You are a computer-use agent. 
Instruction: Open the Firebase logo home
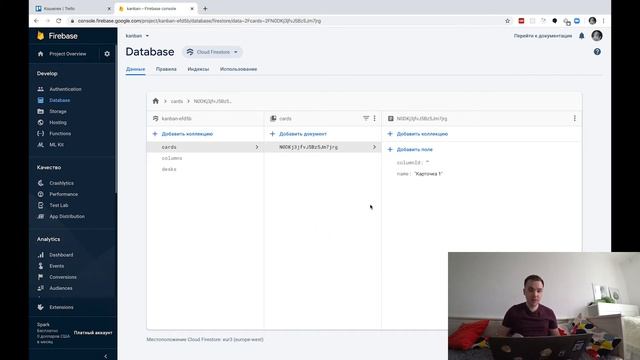[57, 36]
